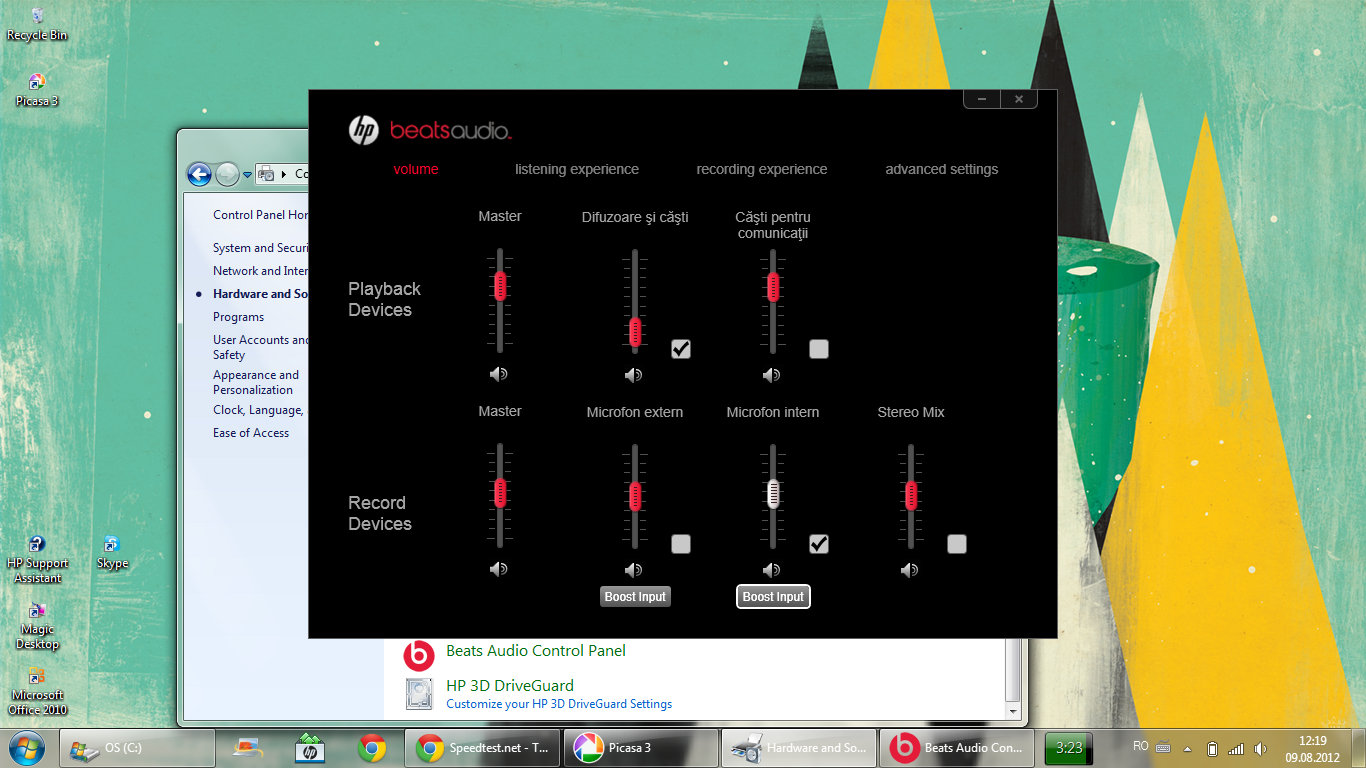The height and width of the screenshot is (768, 1366).
Task: Show hidden tray icons arrow
Action: point(1187,748)
